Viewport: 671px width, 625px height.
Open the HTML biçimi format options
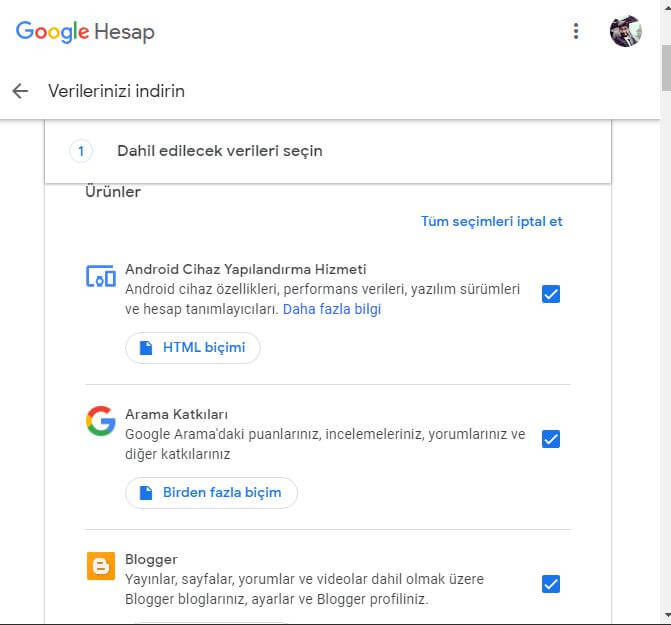coord(193,348)
